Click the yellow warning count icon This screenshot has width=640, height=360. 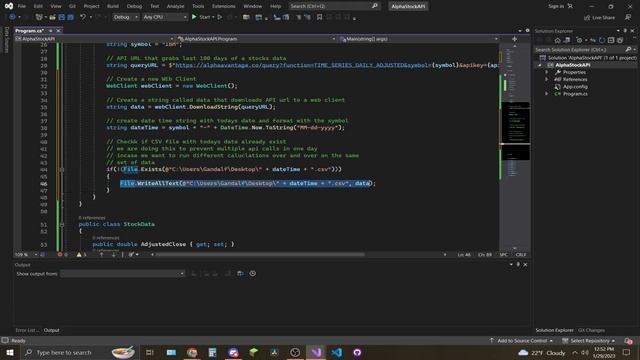[79, 254]
